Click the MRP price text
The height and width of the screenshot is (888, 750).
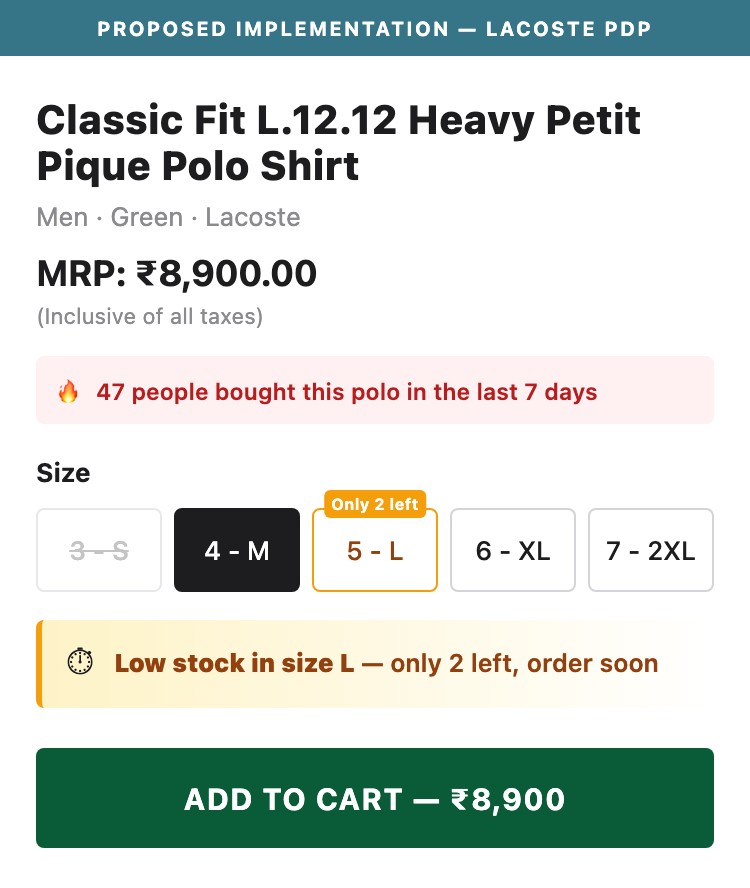click(x=176, y=273)
